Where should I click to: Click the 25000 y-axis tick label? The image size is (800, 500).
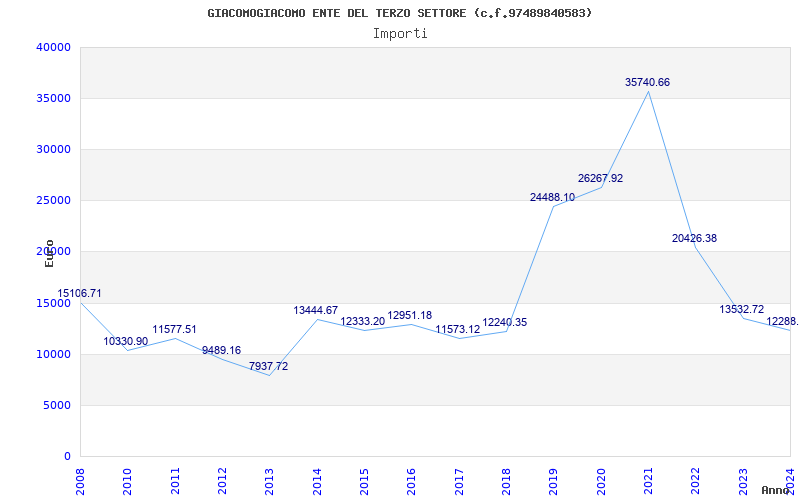tap(53, 201)
